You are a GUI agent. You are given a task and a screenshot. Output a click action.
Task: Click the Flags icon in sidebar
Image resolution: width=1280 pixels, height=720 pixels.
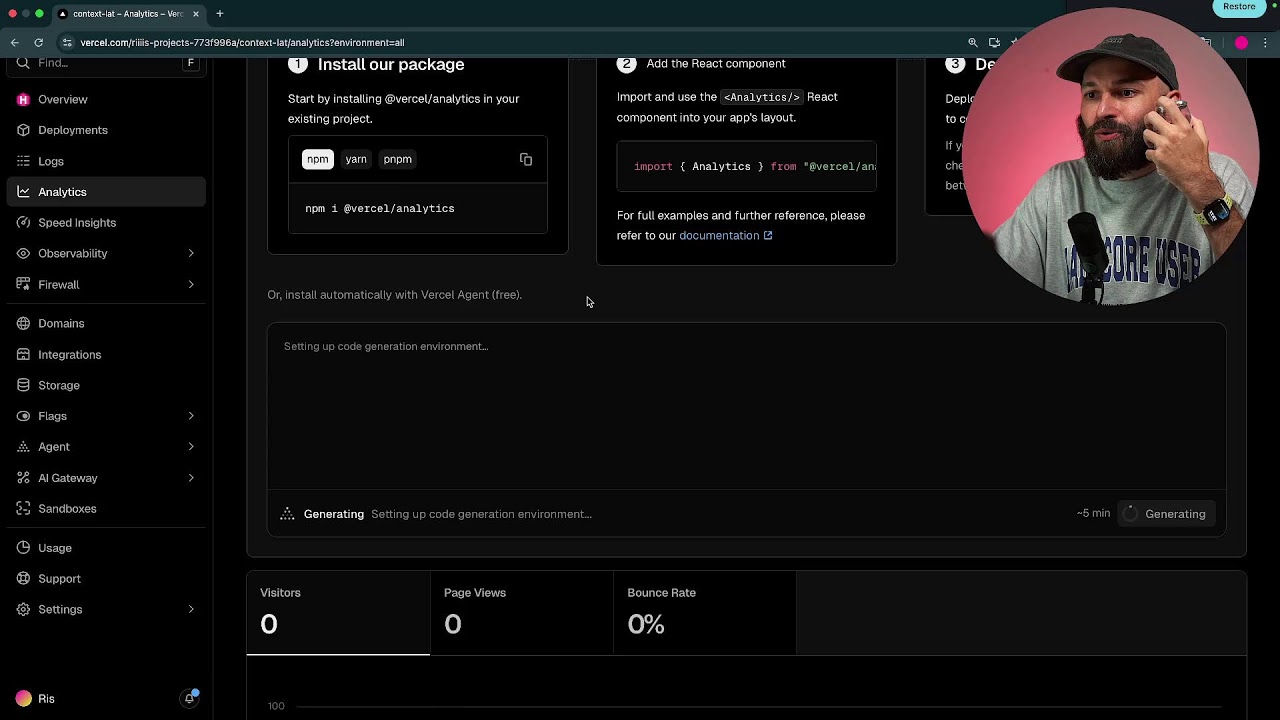pos(23,416)
